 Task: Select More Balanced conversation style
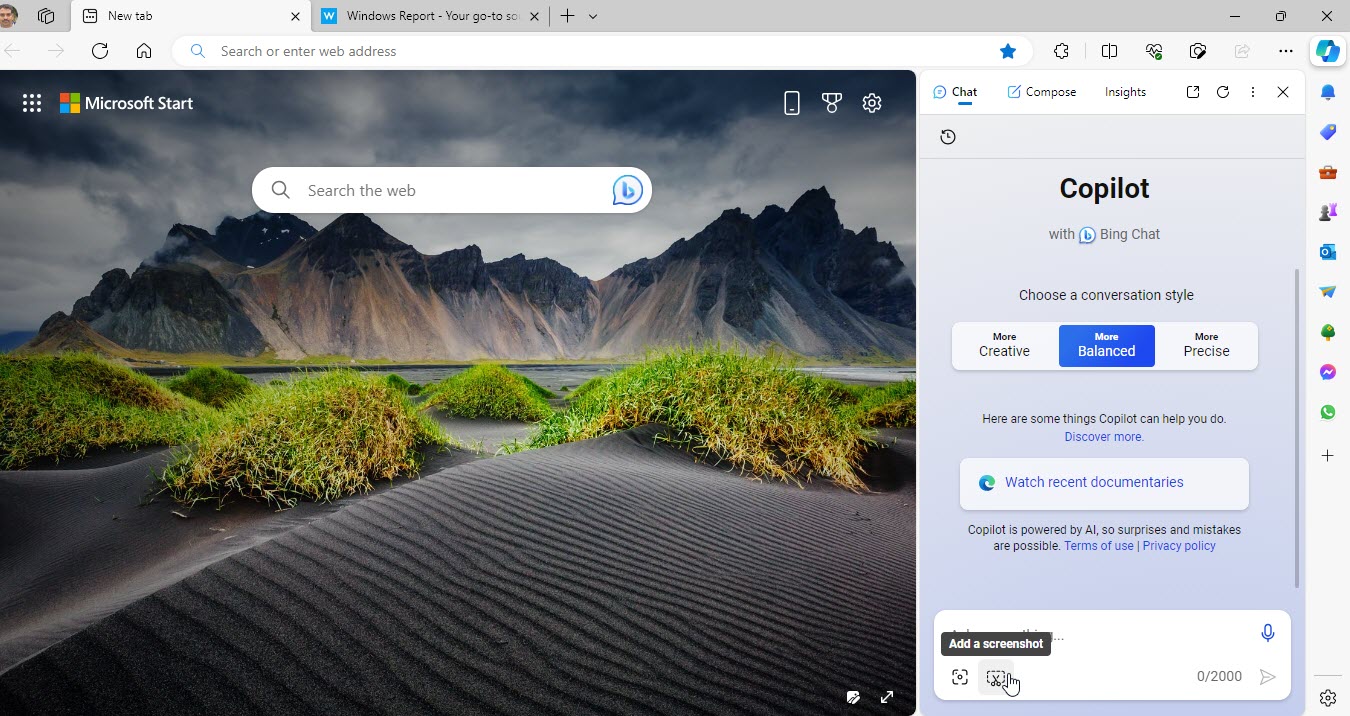coord(1106,345)
